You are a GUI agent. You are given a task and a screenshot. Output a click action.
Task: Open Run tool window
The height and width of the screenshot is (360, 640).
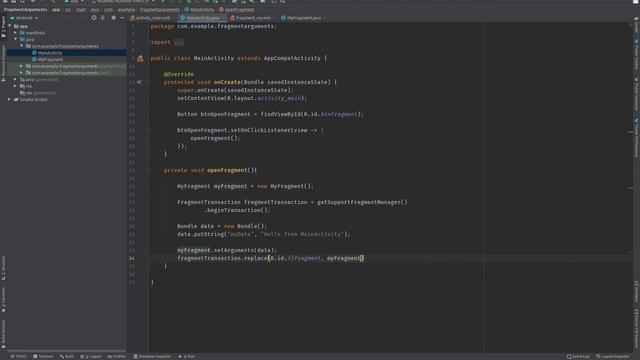point(187,357)
